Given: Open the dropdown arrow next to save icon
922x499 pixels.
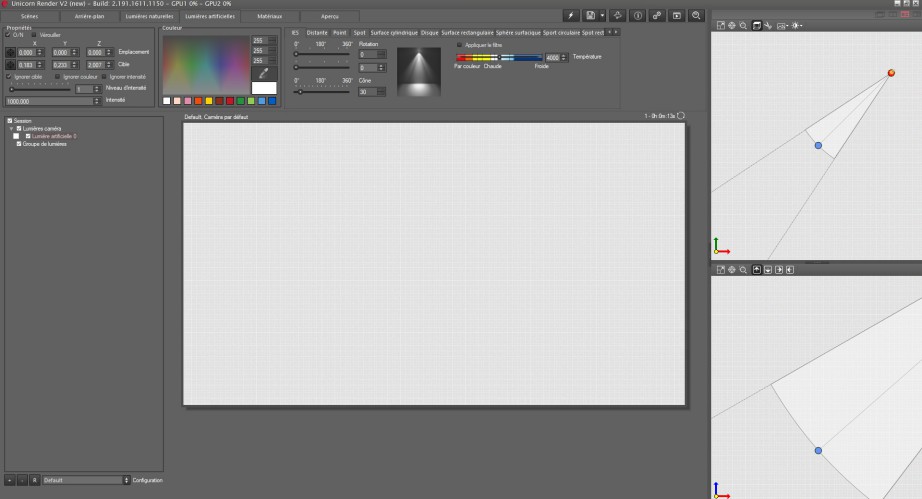Looking at the screenshot, I should 602,16.
